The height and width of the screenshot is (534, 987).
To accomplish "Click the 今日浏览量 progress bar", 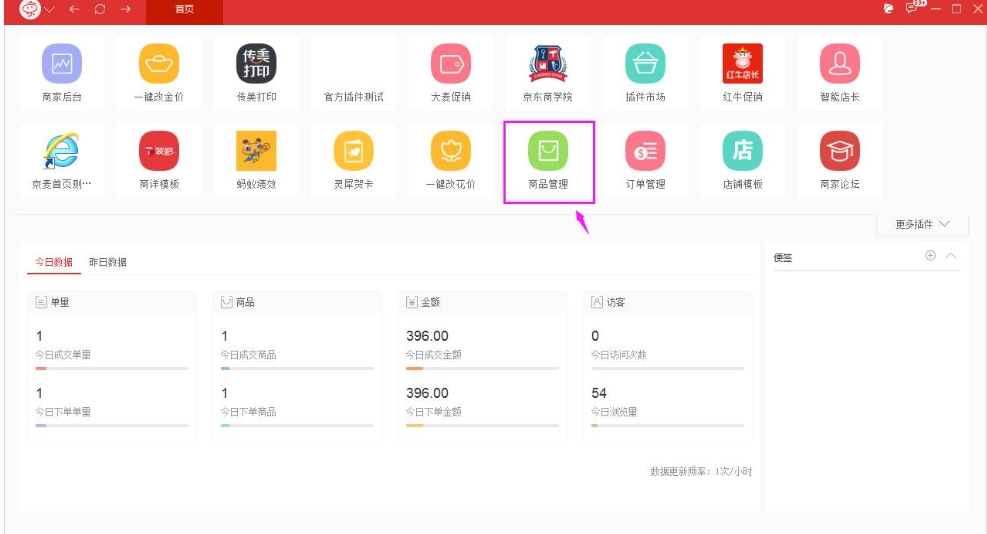I will coord(668,426).
